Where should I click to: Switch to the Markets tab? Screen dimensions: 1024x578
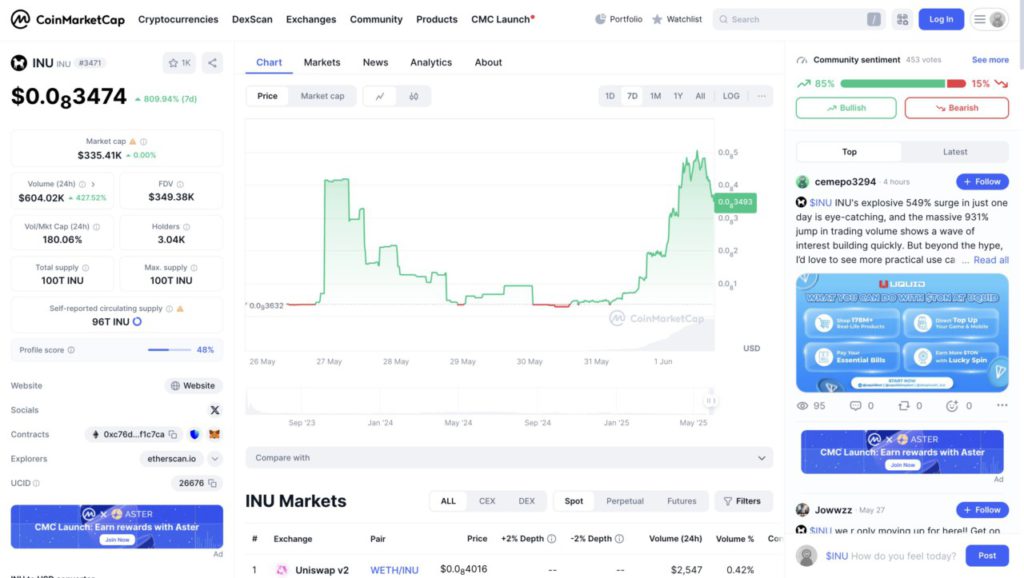pyautogui.click(x=322, y=63)
